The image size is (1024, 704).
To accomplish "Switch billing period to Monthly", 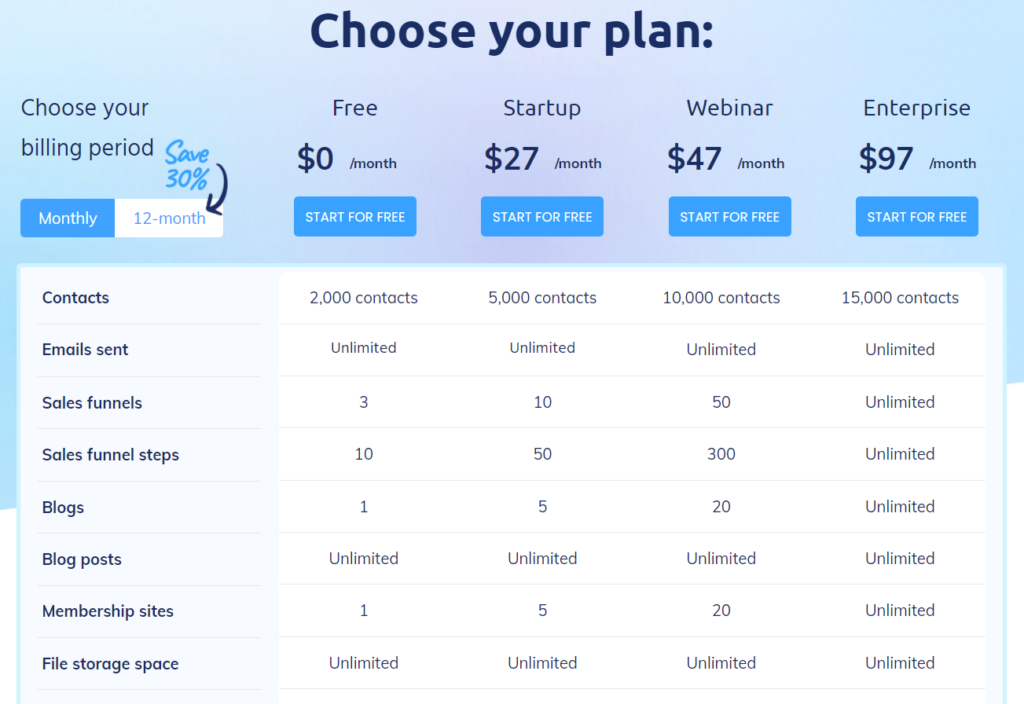I will click(x=67, y=217).
